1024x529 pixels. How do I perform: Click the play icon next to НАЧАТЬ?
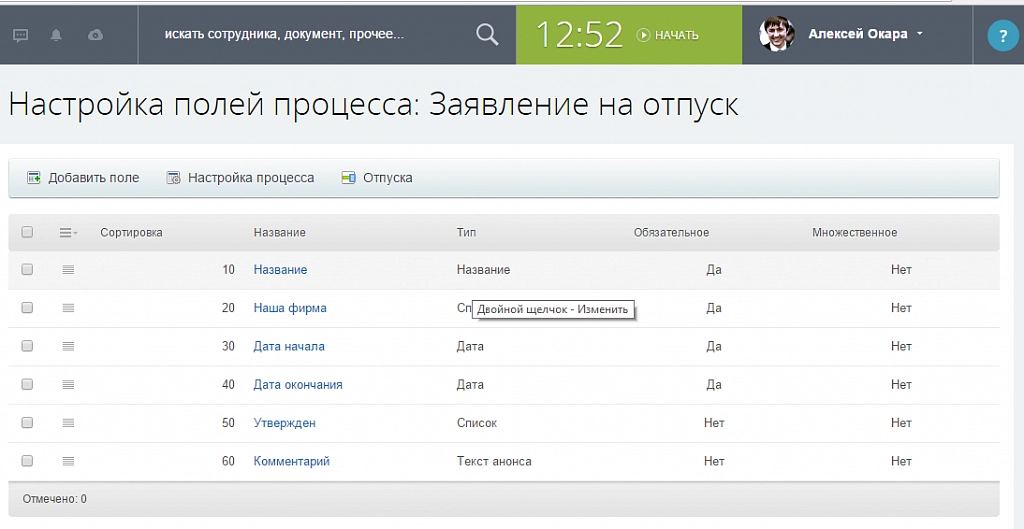644,35
